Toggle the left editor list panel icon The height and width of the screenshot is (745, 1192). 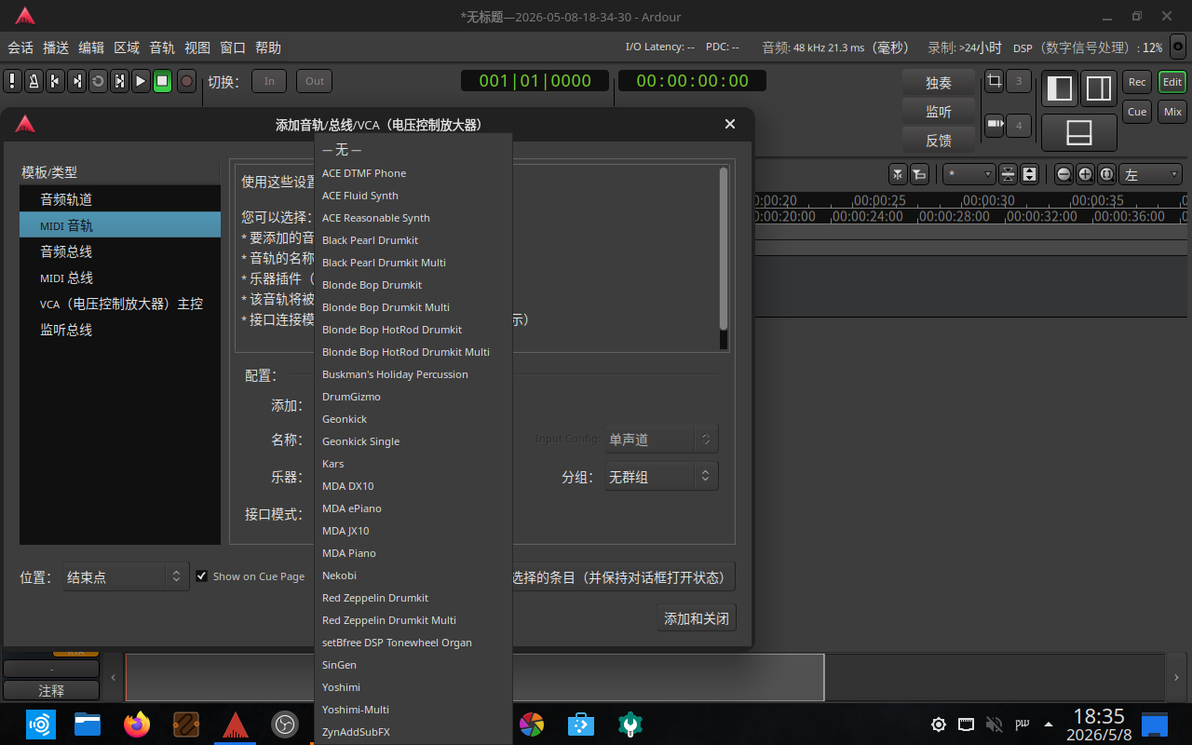pos(1060,88)
